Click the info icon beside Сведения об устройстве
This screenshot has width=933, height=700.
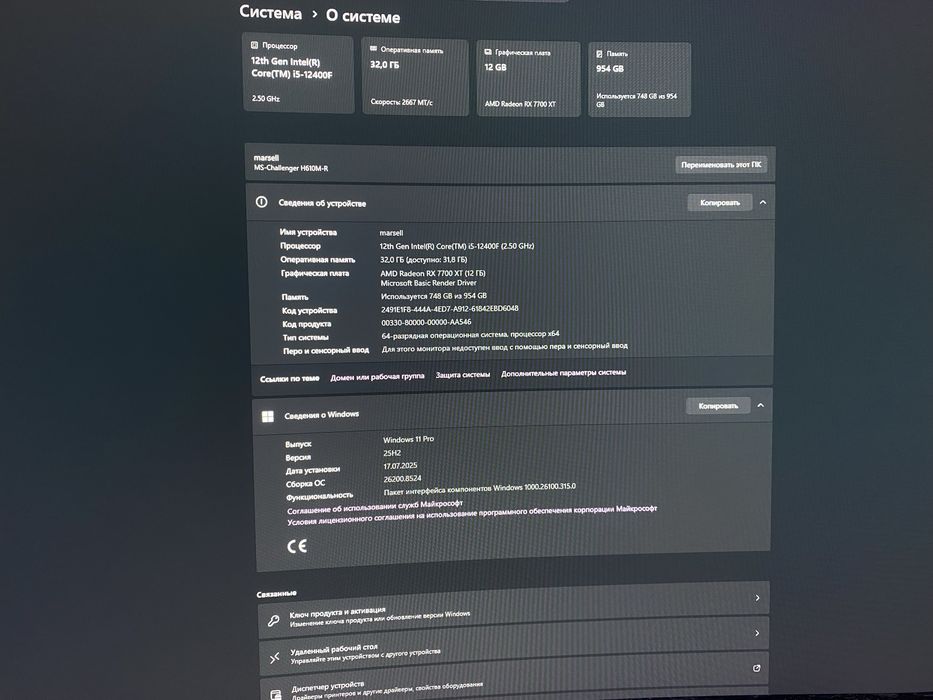pyautogui.click(x=261, y=202)
